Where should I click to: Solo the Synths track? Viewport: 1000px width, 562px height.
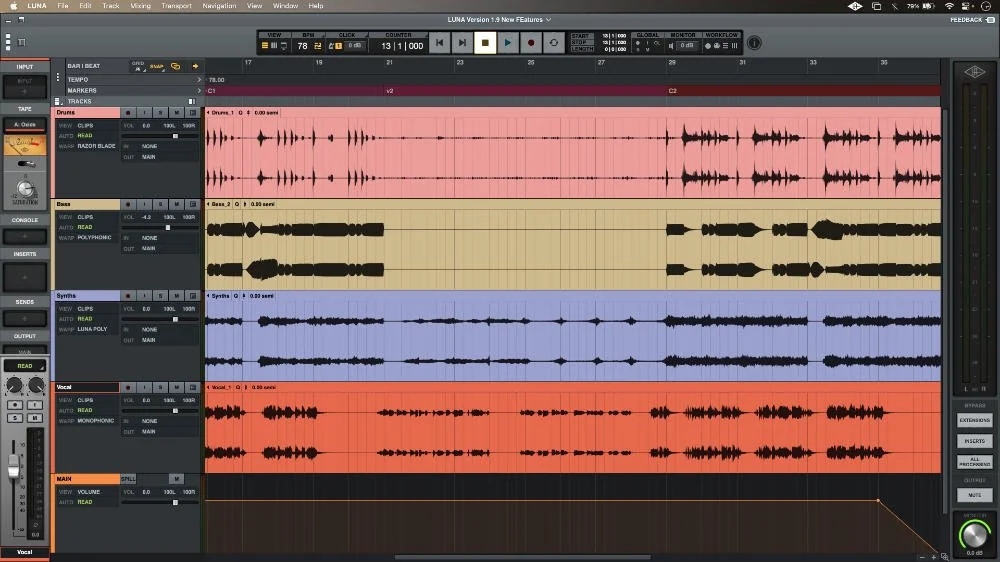click(160, 296)
